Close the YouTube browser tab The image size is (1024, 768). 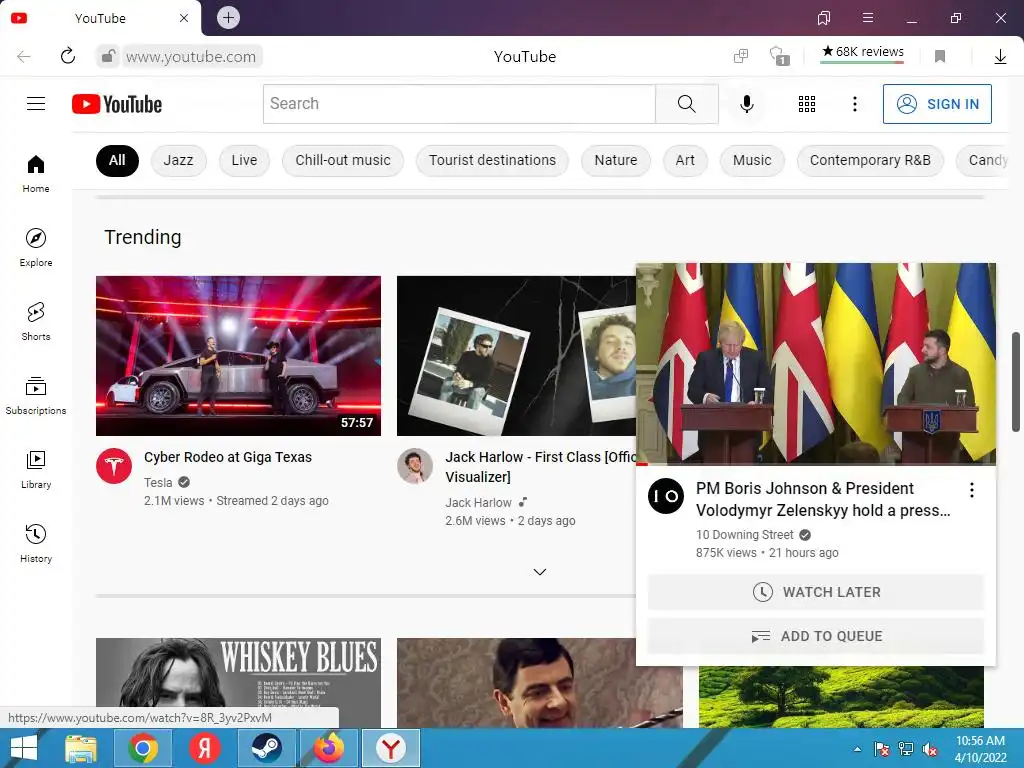tap(184, 18)
